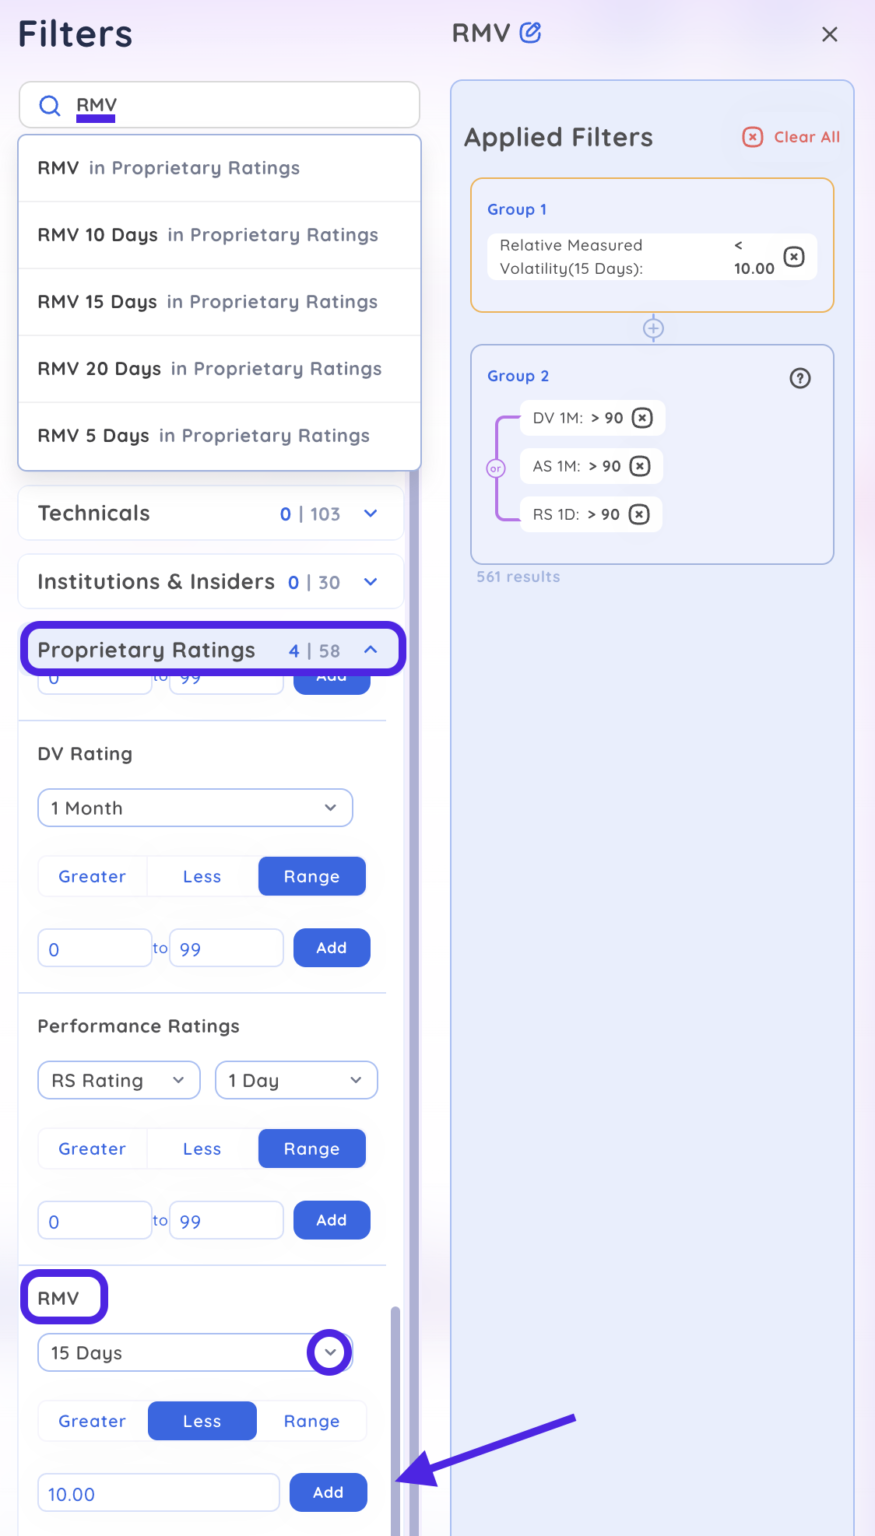Open the Group 2 help icon
875x1536 pixels.
point(800,378)
